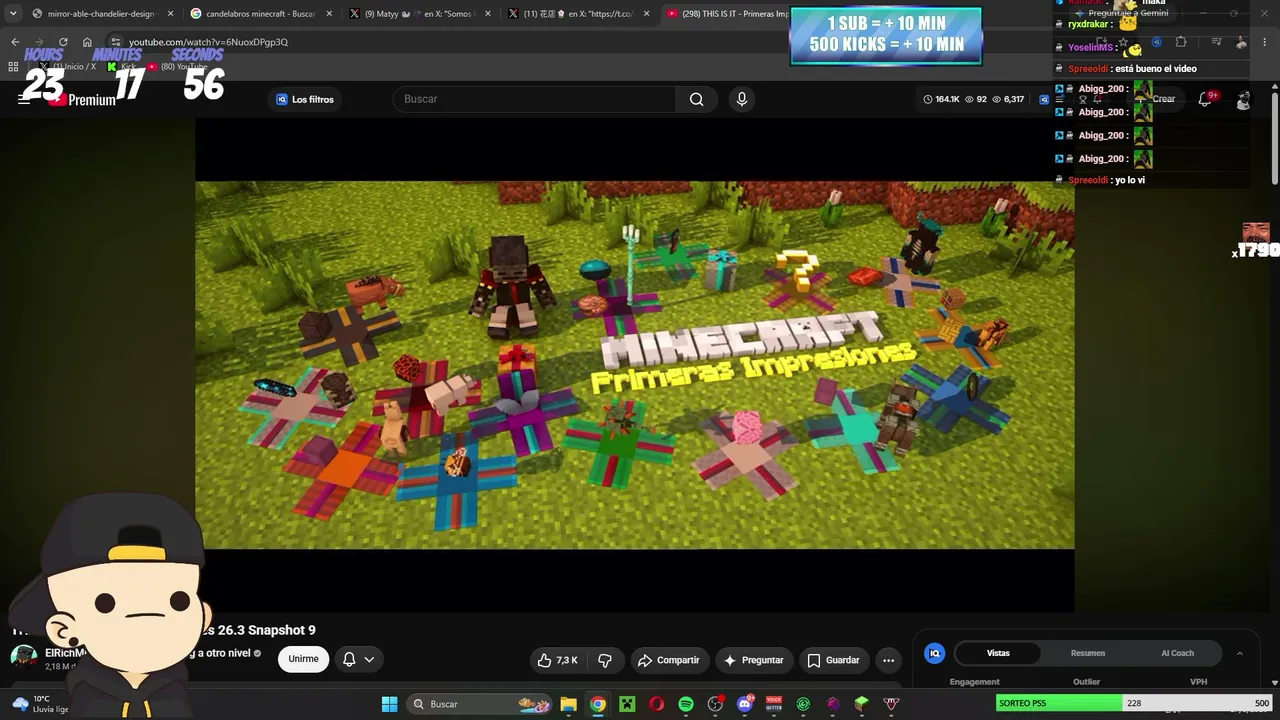Open Google Chrome from the taskbar

pyautogui.click(x=597, y=704)
